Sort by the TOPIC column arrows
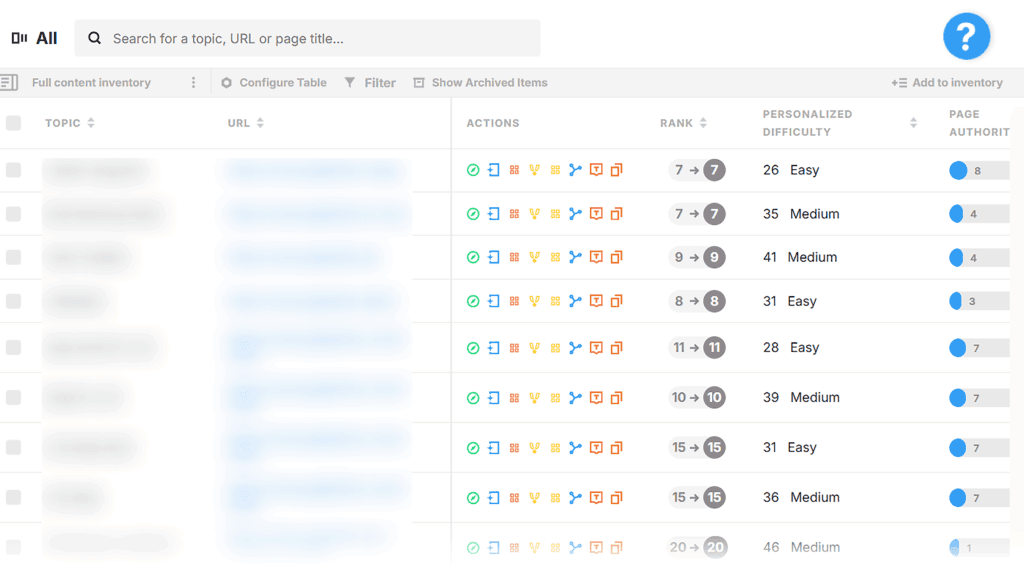The width and height of the screenshot is (1024, 566). pyautogui.click(x=91, y=123)
